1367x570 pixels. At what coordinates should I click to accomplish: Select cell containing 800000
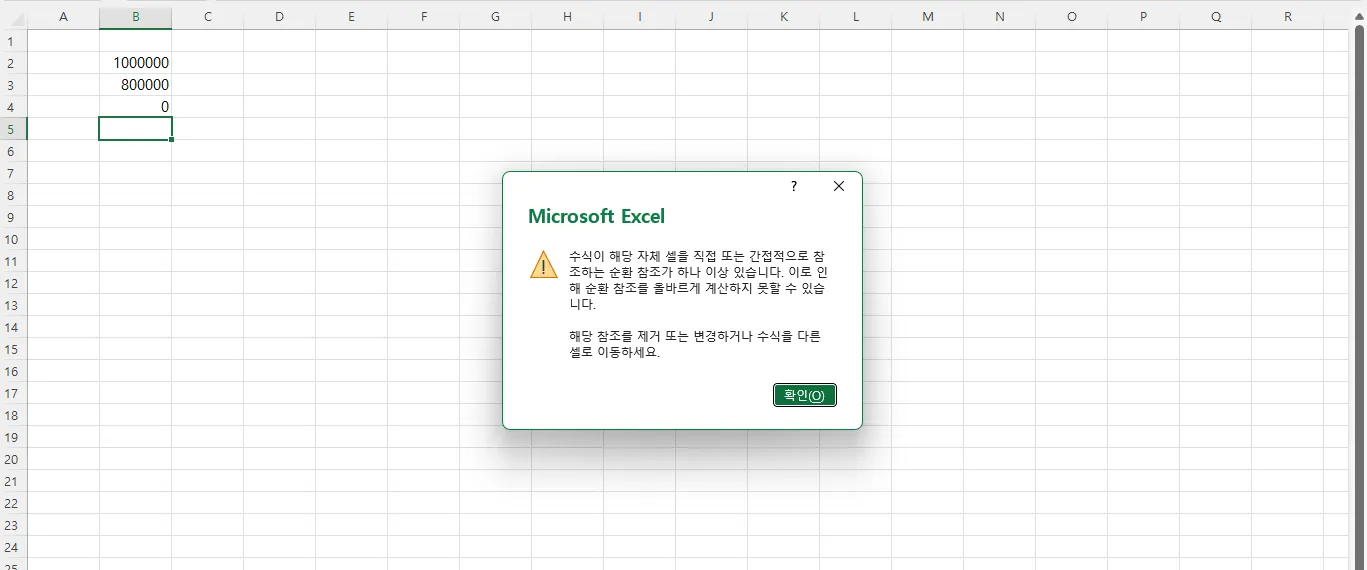(x=135, y=85)
